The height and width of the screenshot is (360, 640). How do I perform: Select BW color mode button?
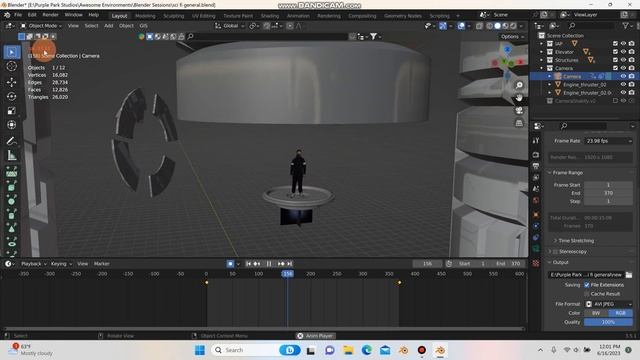click(x=596, y=313)
